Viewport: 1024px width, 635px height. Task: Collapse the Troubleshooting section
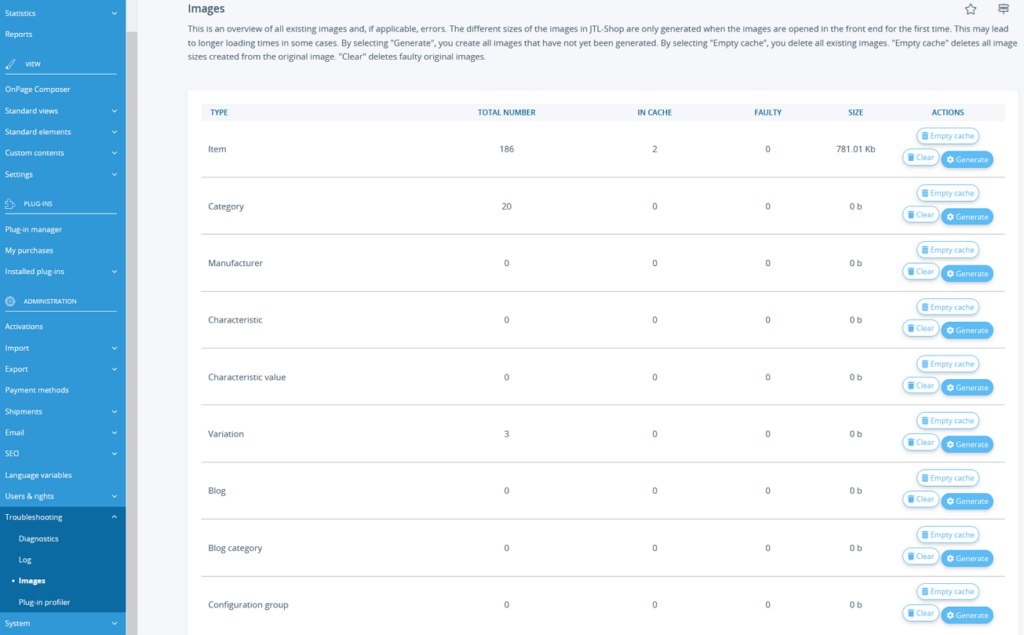[x=62, y=517]
